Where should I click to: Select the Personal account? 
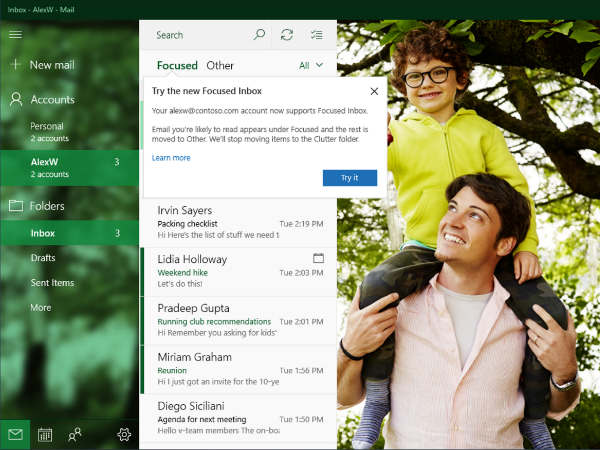tap(69, 132)
